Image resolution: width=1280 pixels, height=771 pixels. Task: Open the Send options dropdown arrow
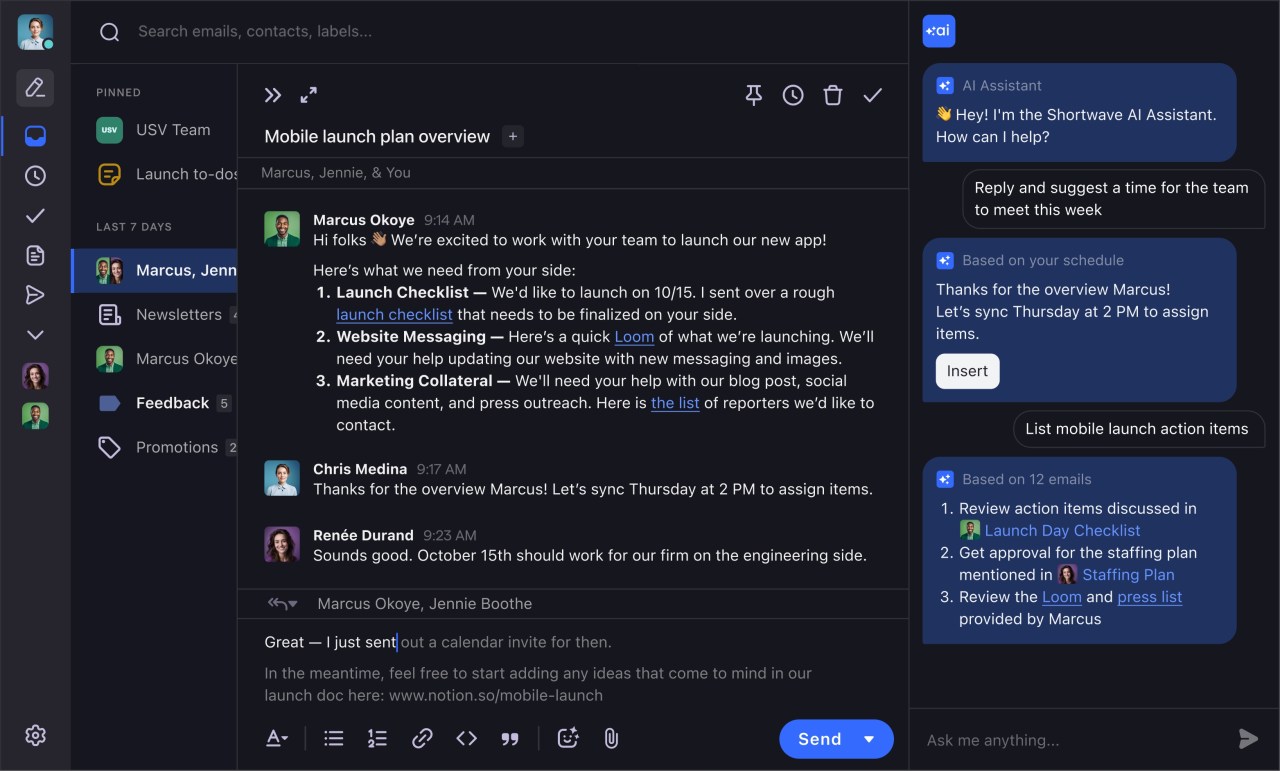point(869,739)
